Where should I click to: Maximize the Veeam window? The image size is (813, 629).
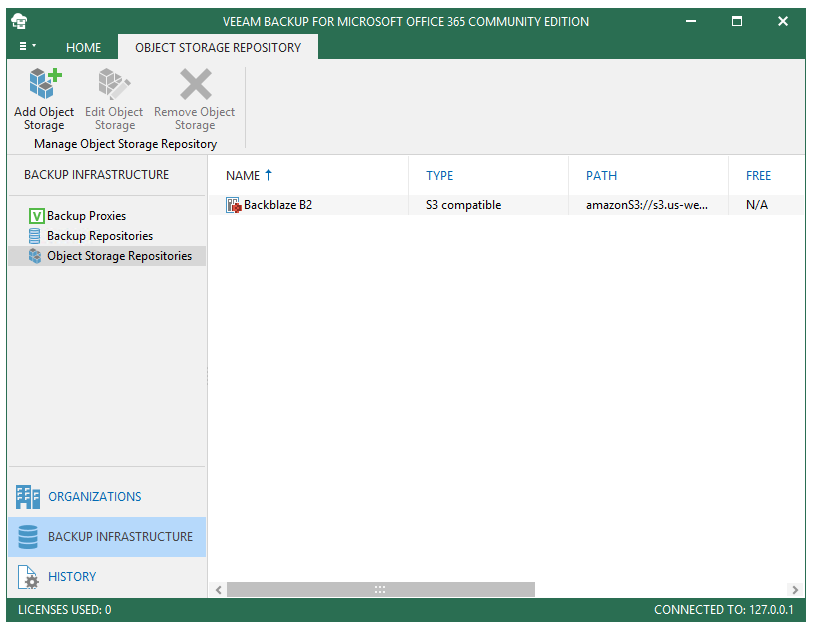tap(736, 21)
